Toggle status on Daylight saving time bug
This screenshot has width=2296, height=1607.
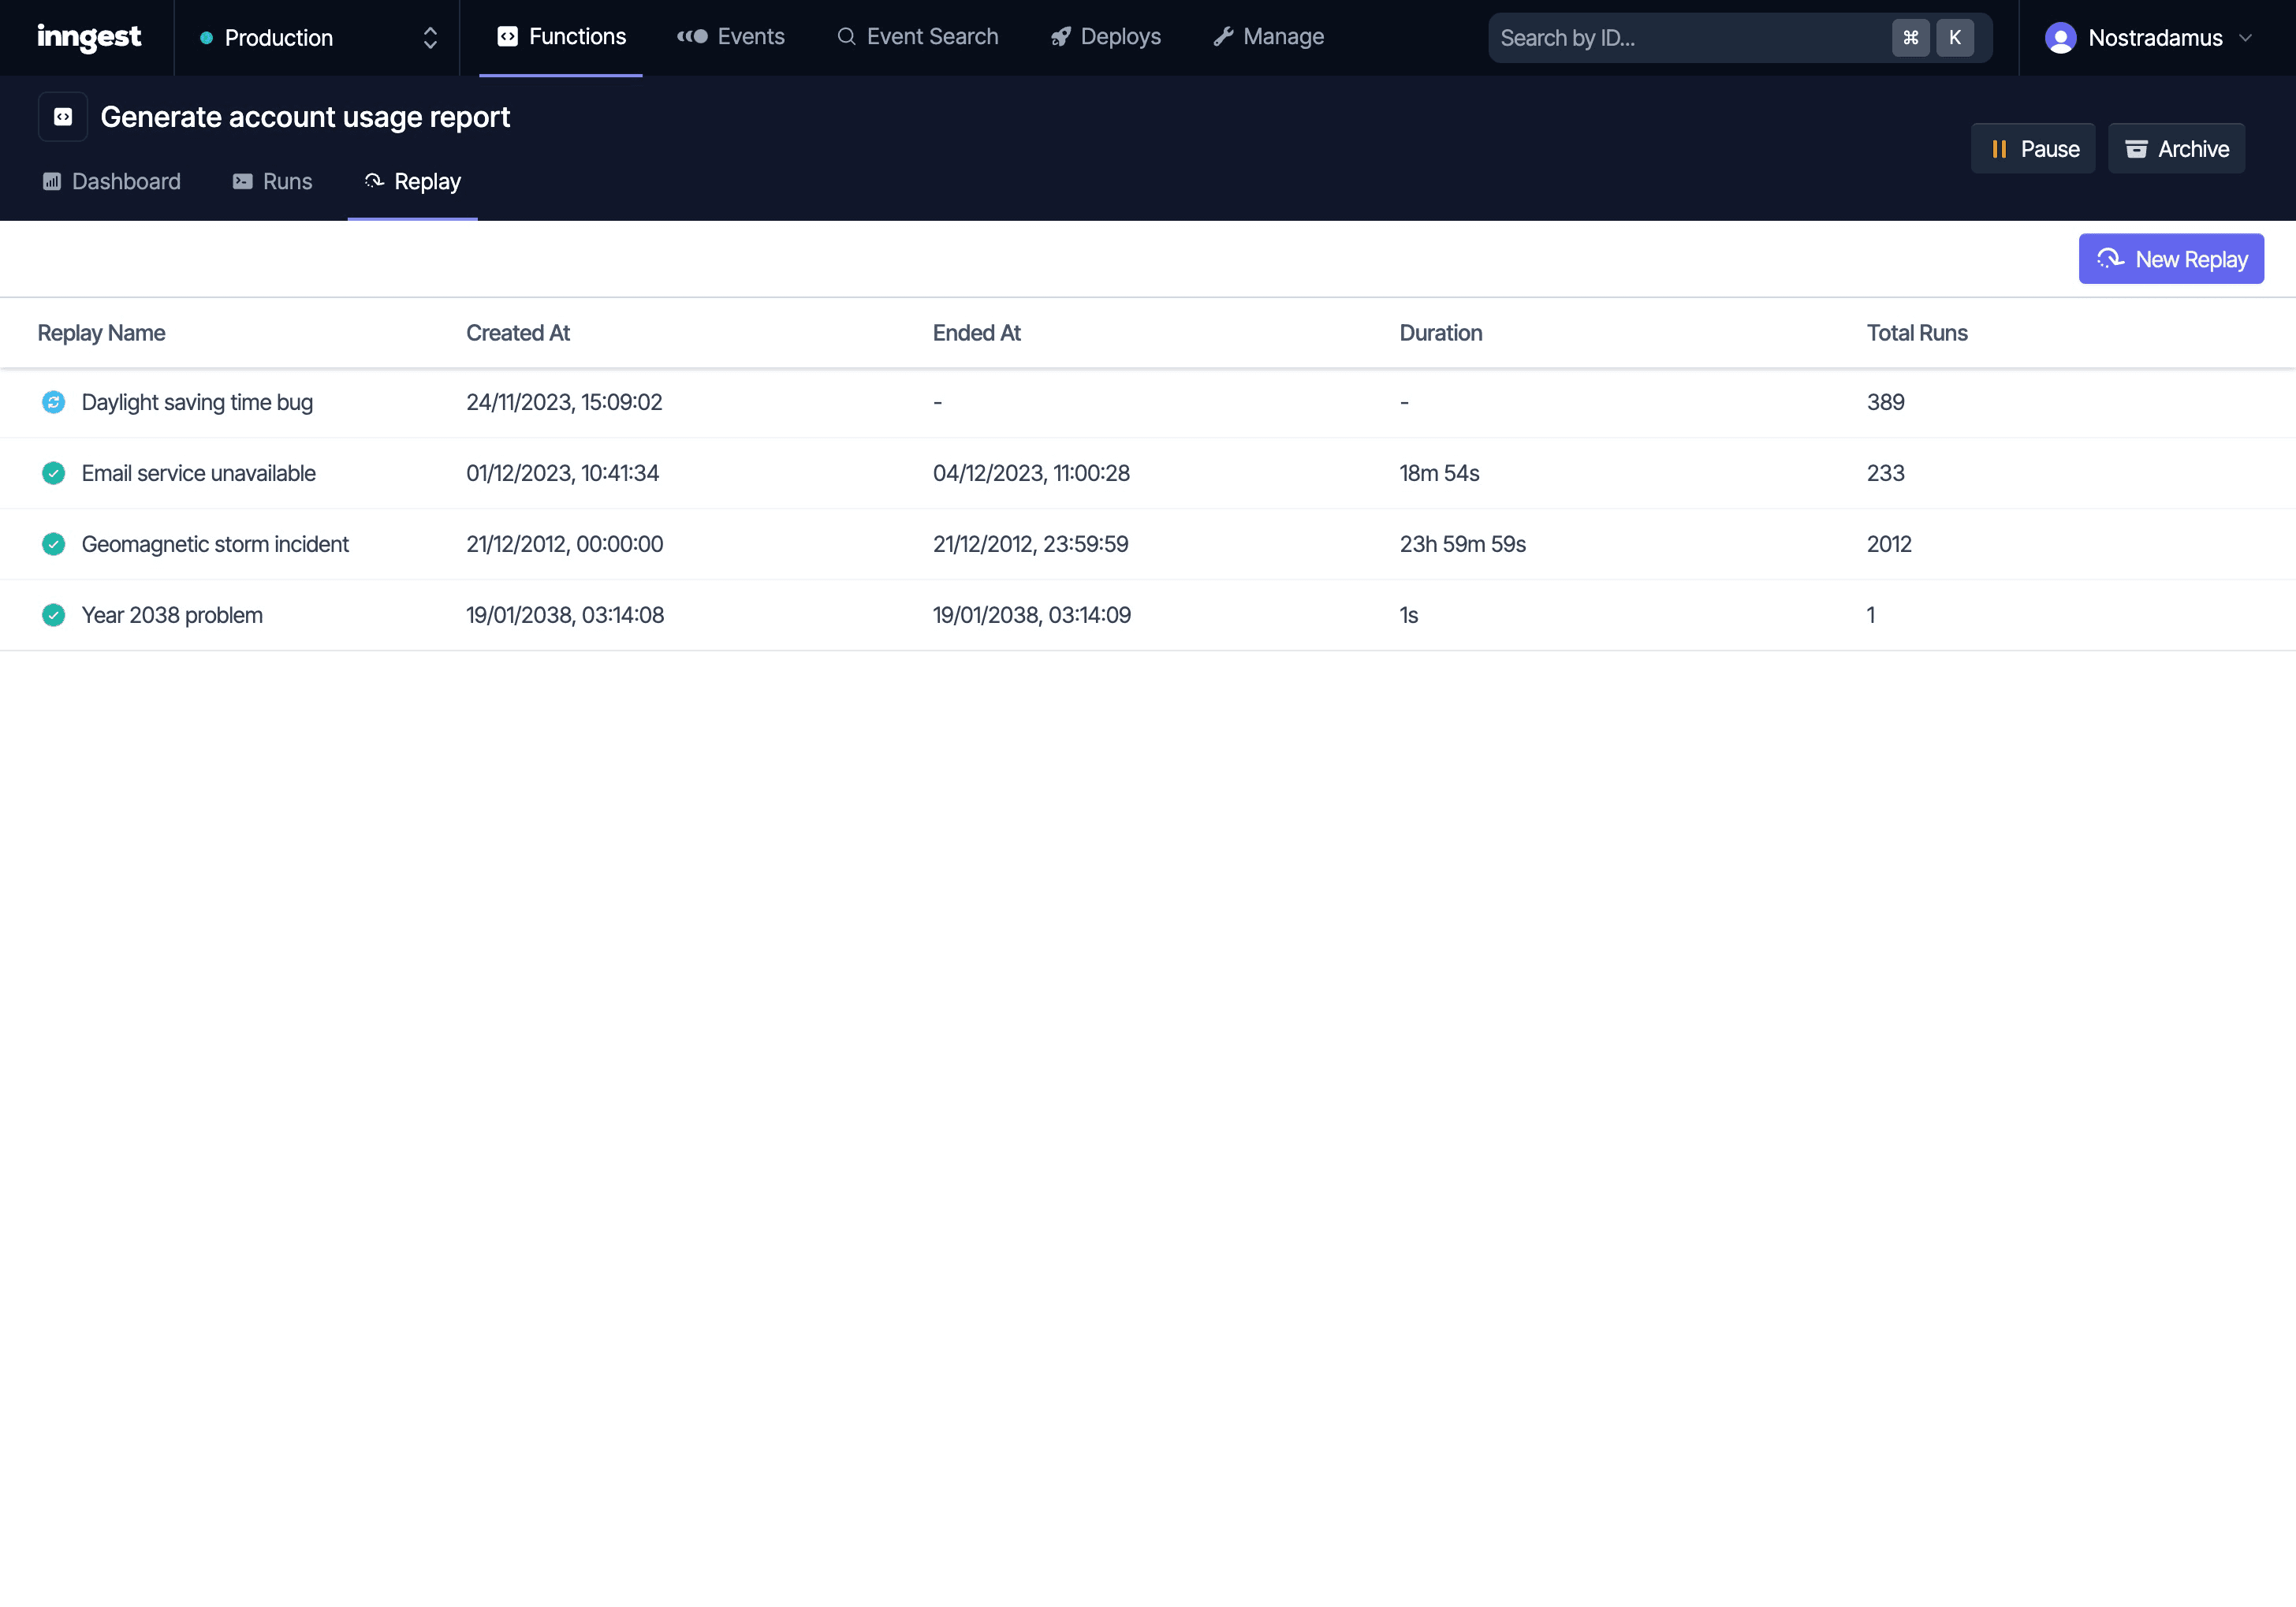[x=56, y=401]
